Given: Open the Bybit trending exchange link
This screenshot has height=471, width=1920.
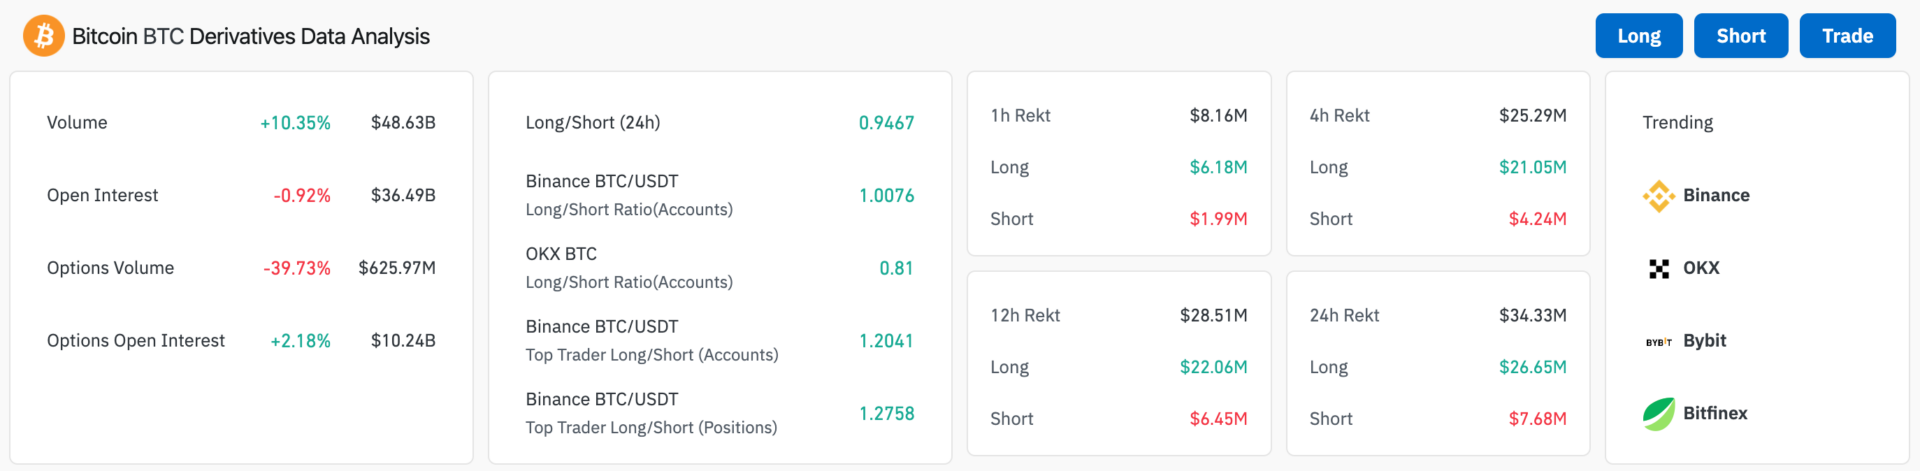Looking at the screenshot, I should 1704,341.
